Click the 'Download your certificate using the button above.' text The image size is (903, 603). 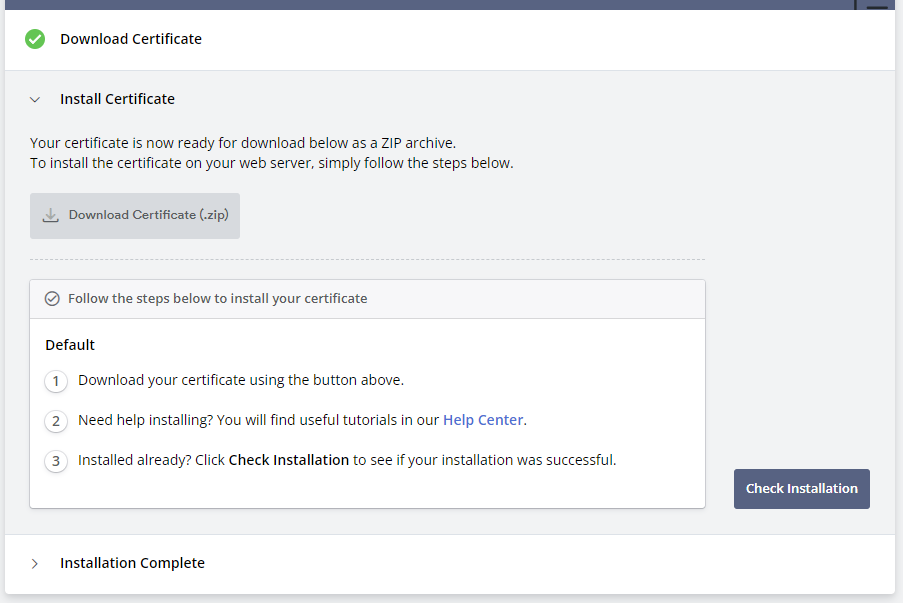point(241,380)
